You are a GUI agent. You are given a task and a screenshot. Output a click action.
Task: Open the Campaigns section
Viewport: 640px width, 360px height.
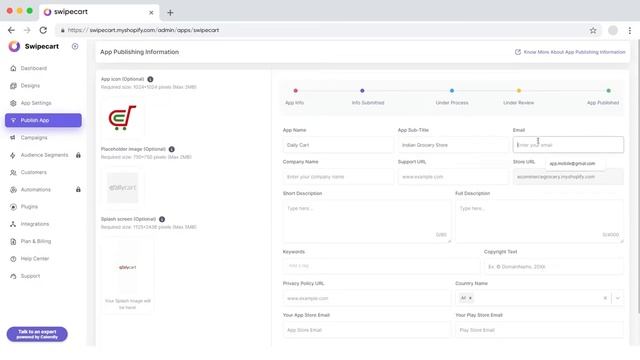(34, 138)
